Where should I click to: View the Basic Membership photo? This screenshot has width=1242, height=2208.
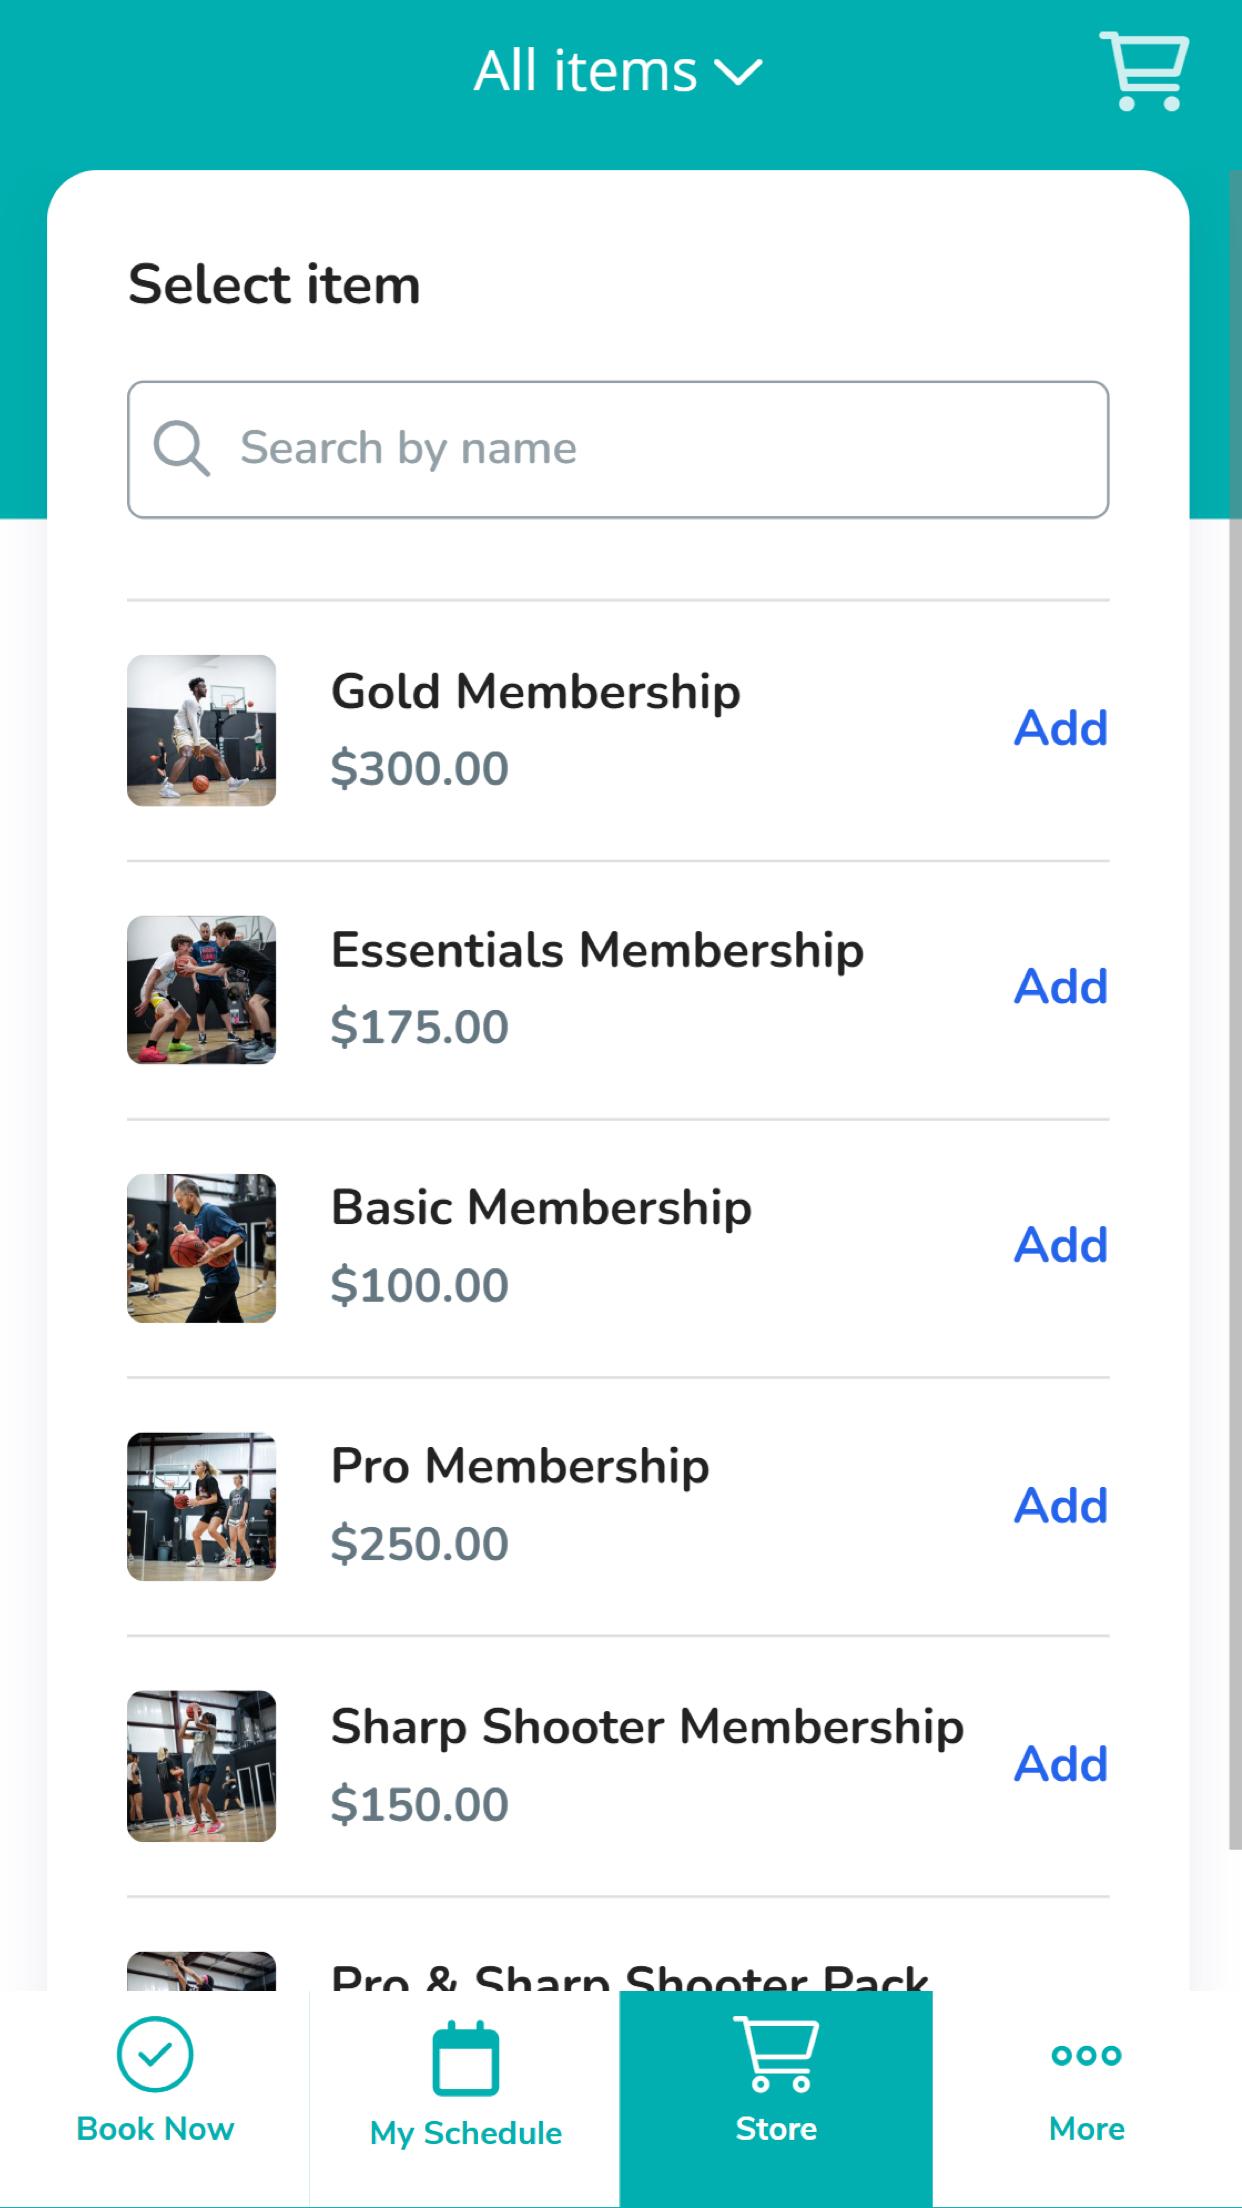(201, 1248)
